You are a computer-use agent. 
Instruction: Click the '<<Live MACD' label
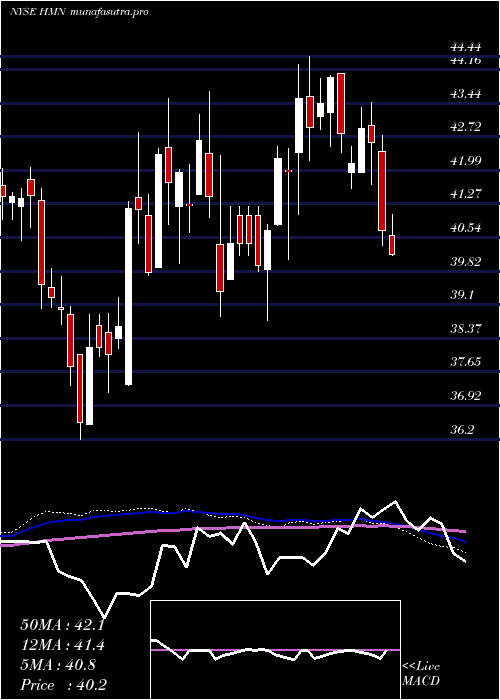(x=421, y=674)
